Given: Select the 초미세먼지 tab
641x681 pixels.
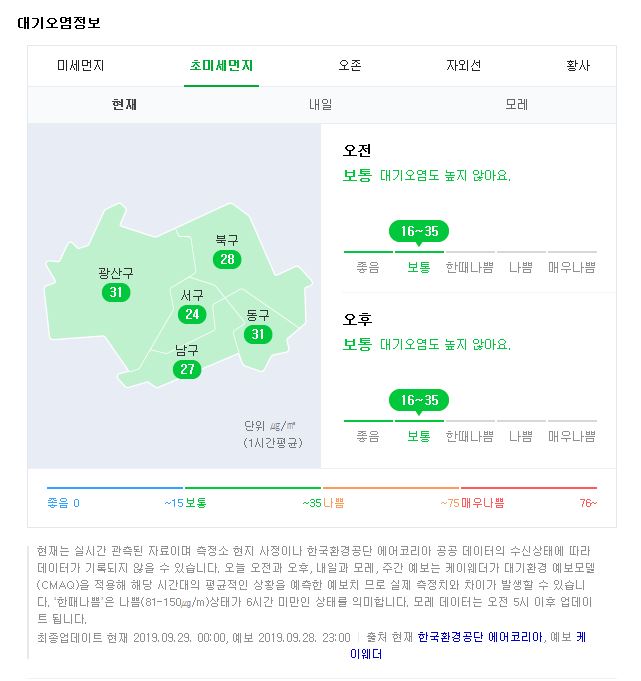Looking at the screenshot, I should click(221, 66).
